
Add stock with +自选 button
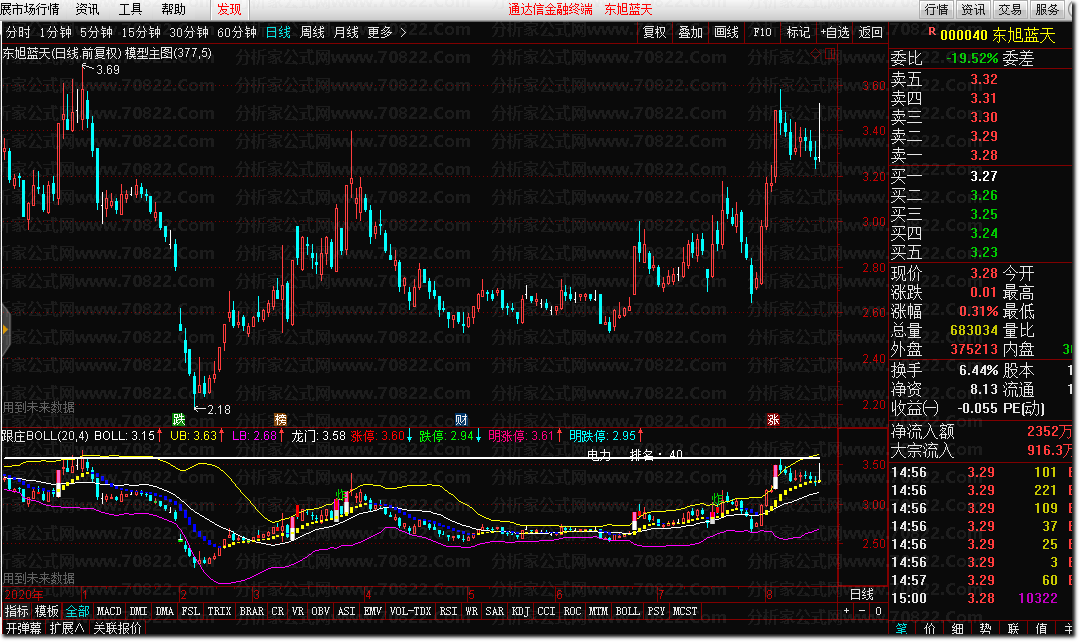pyautogui.click(x=835, y=32)
